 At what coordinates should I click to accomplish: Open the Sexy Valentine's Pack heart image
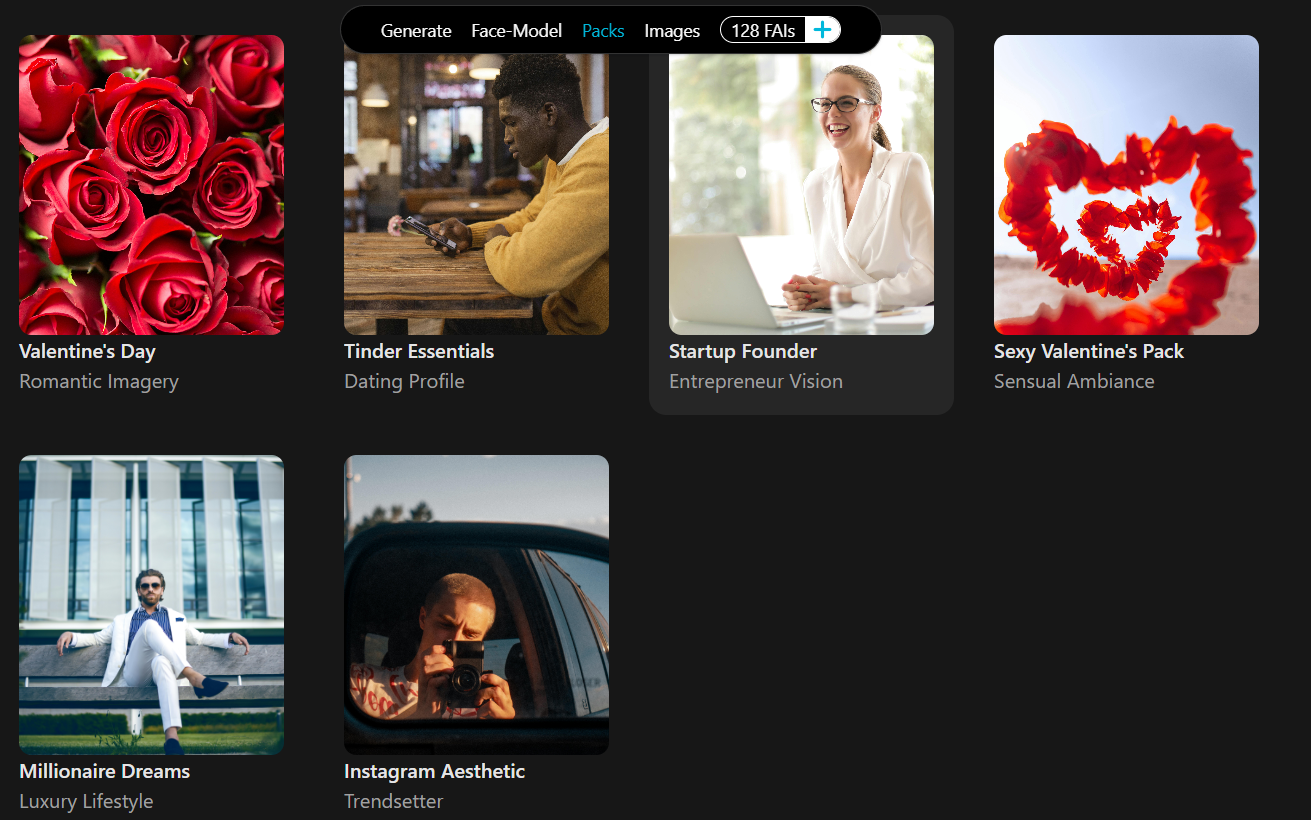[x=1126, y=185]
